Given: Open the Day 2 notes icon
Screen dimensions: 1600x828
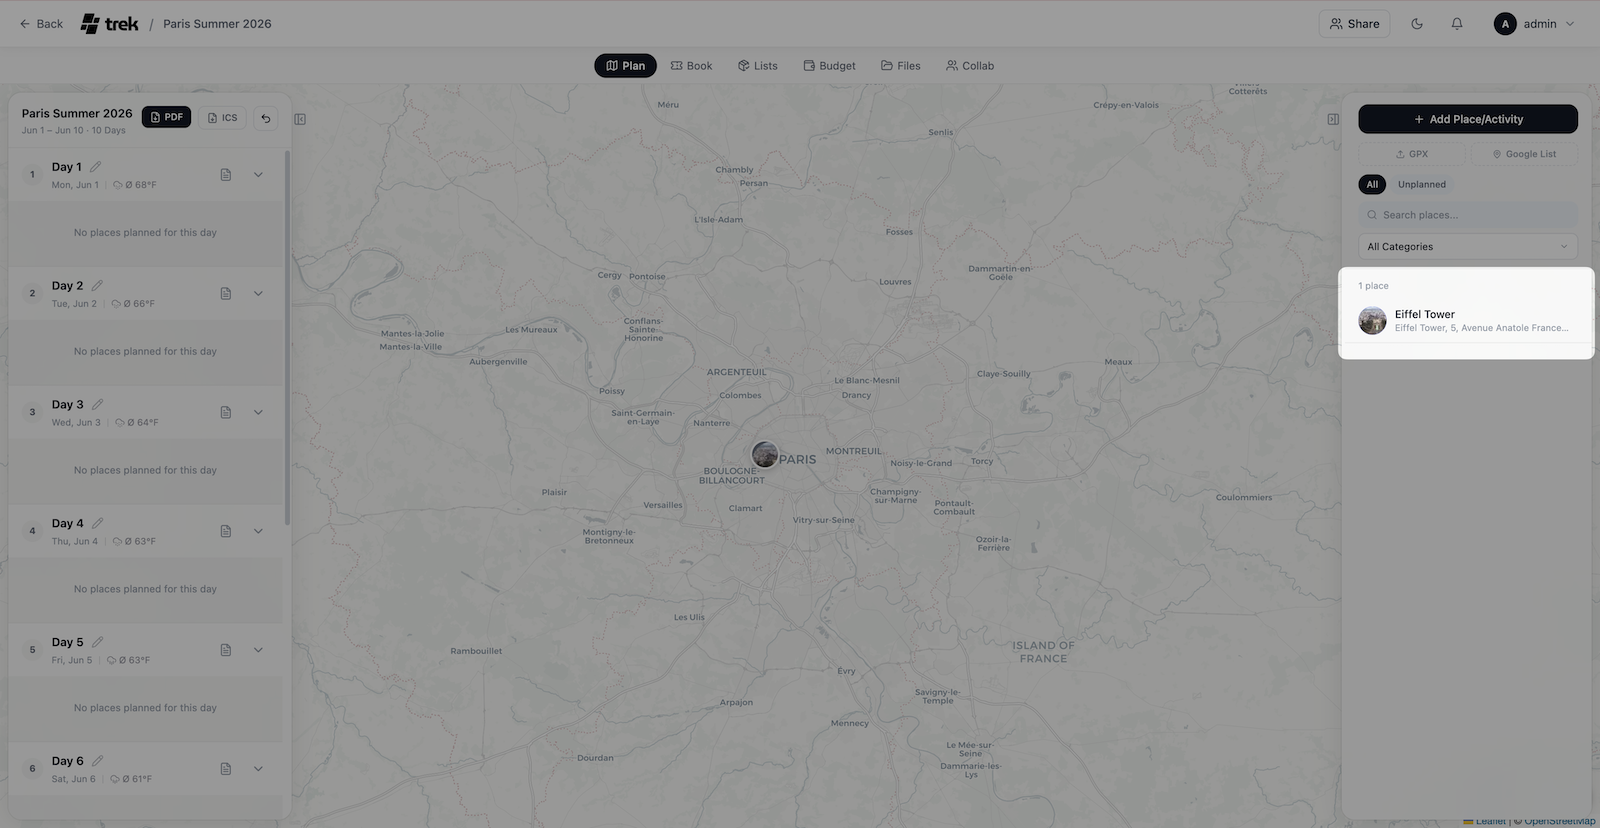Looking at the screenshot, I should tap(226, 294).
